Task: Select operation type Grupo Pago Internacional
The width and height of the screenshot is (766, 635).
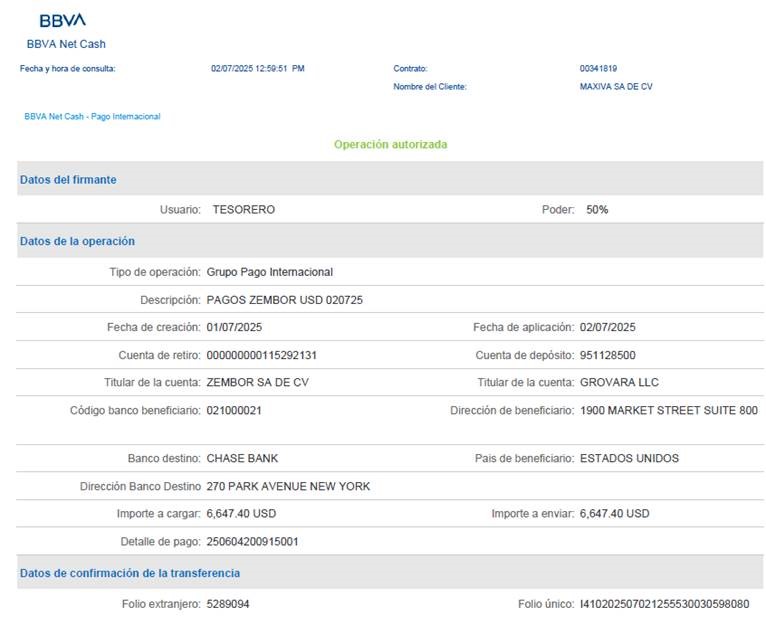Action: tap(270, 272)
